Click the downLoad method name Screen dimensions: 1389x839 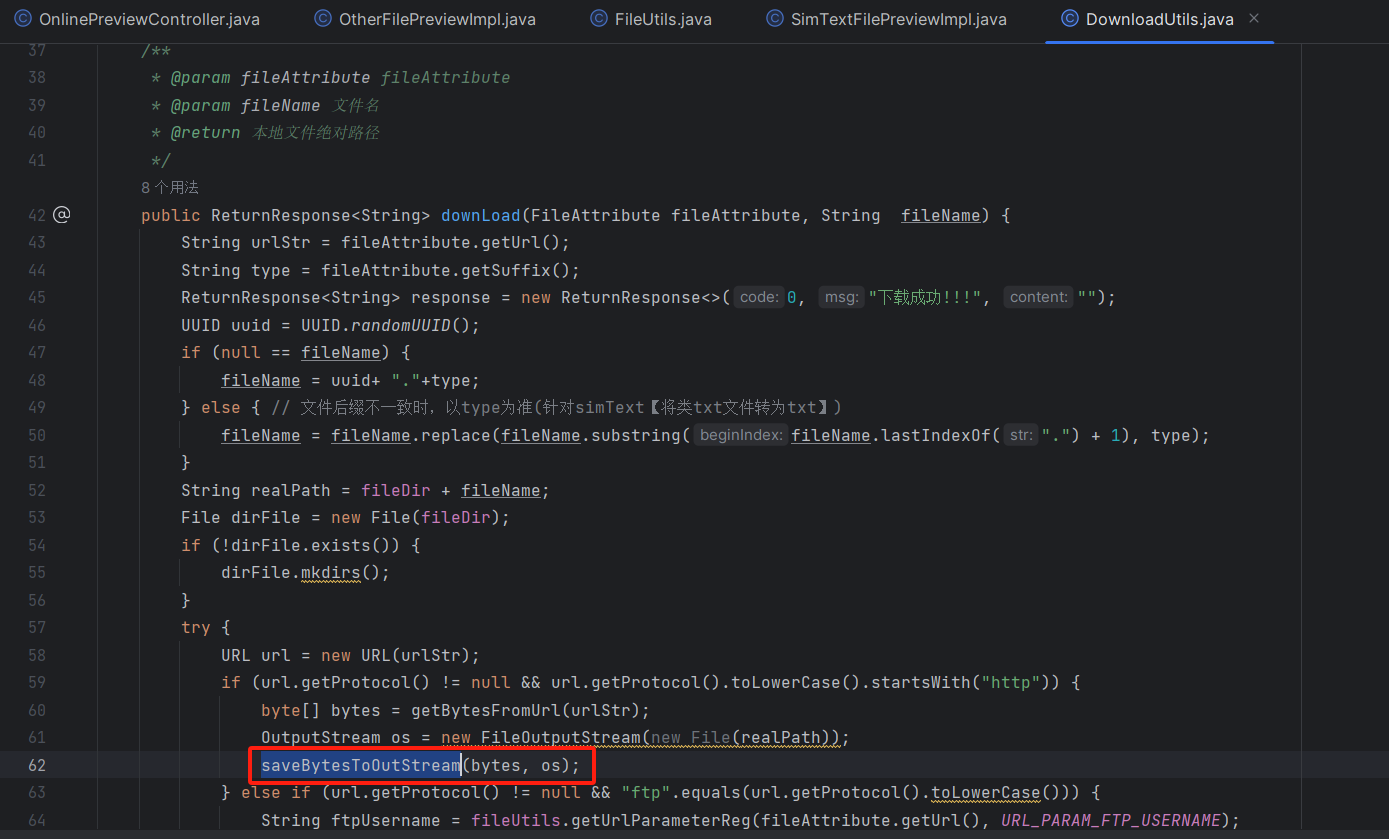(481, 215)
